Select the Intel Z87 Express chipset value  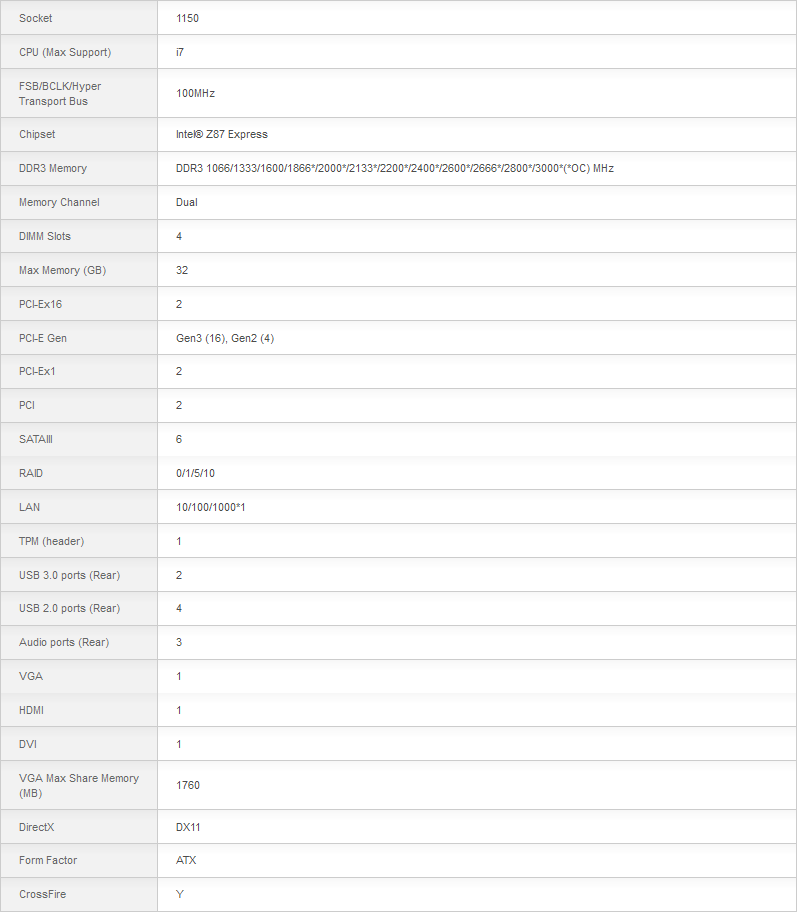tap(222, 134)
